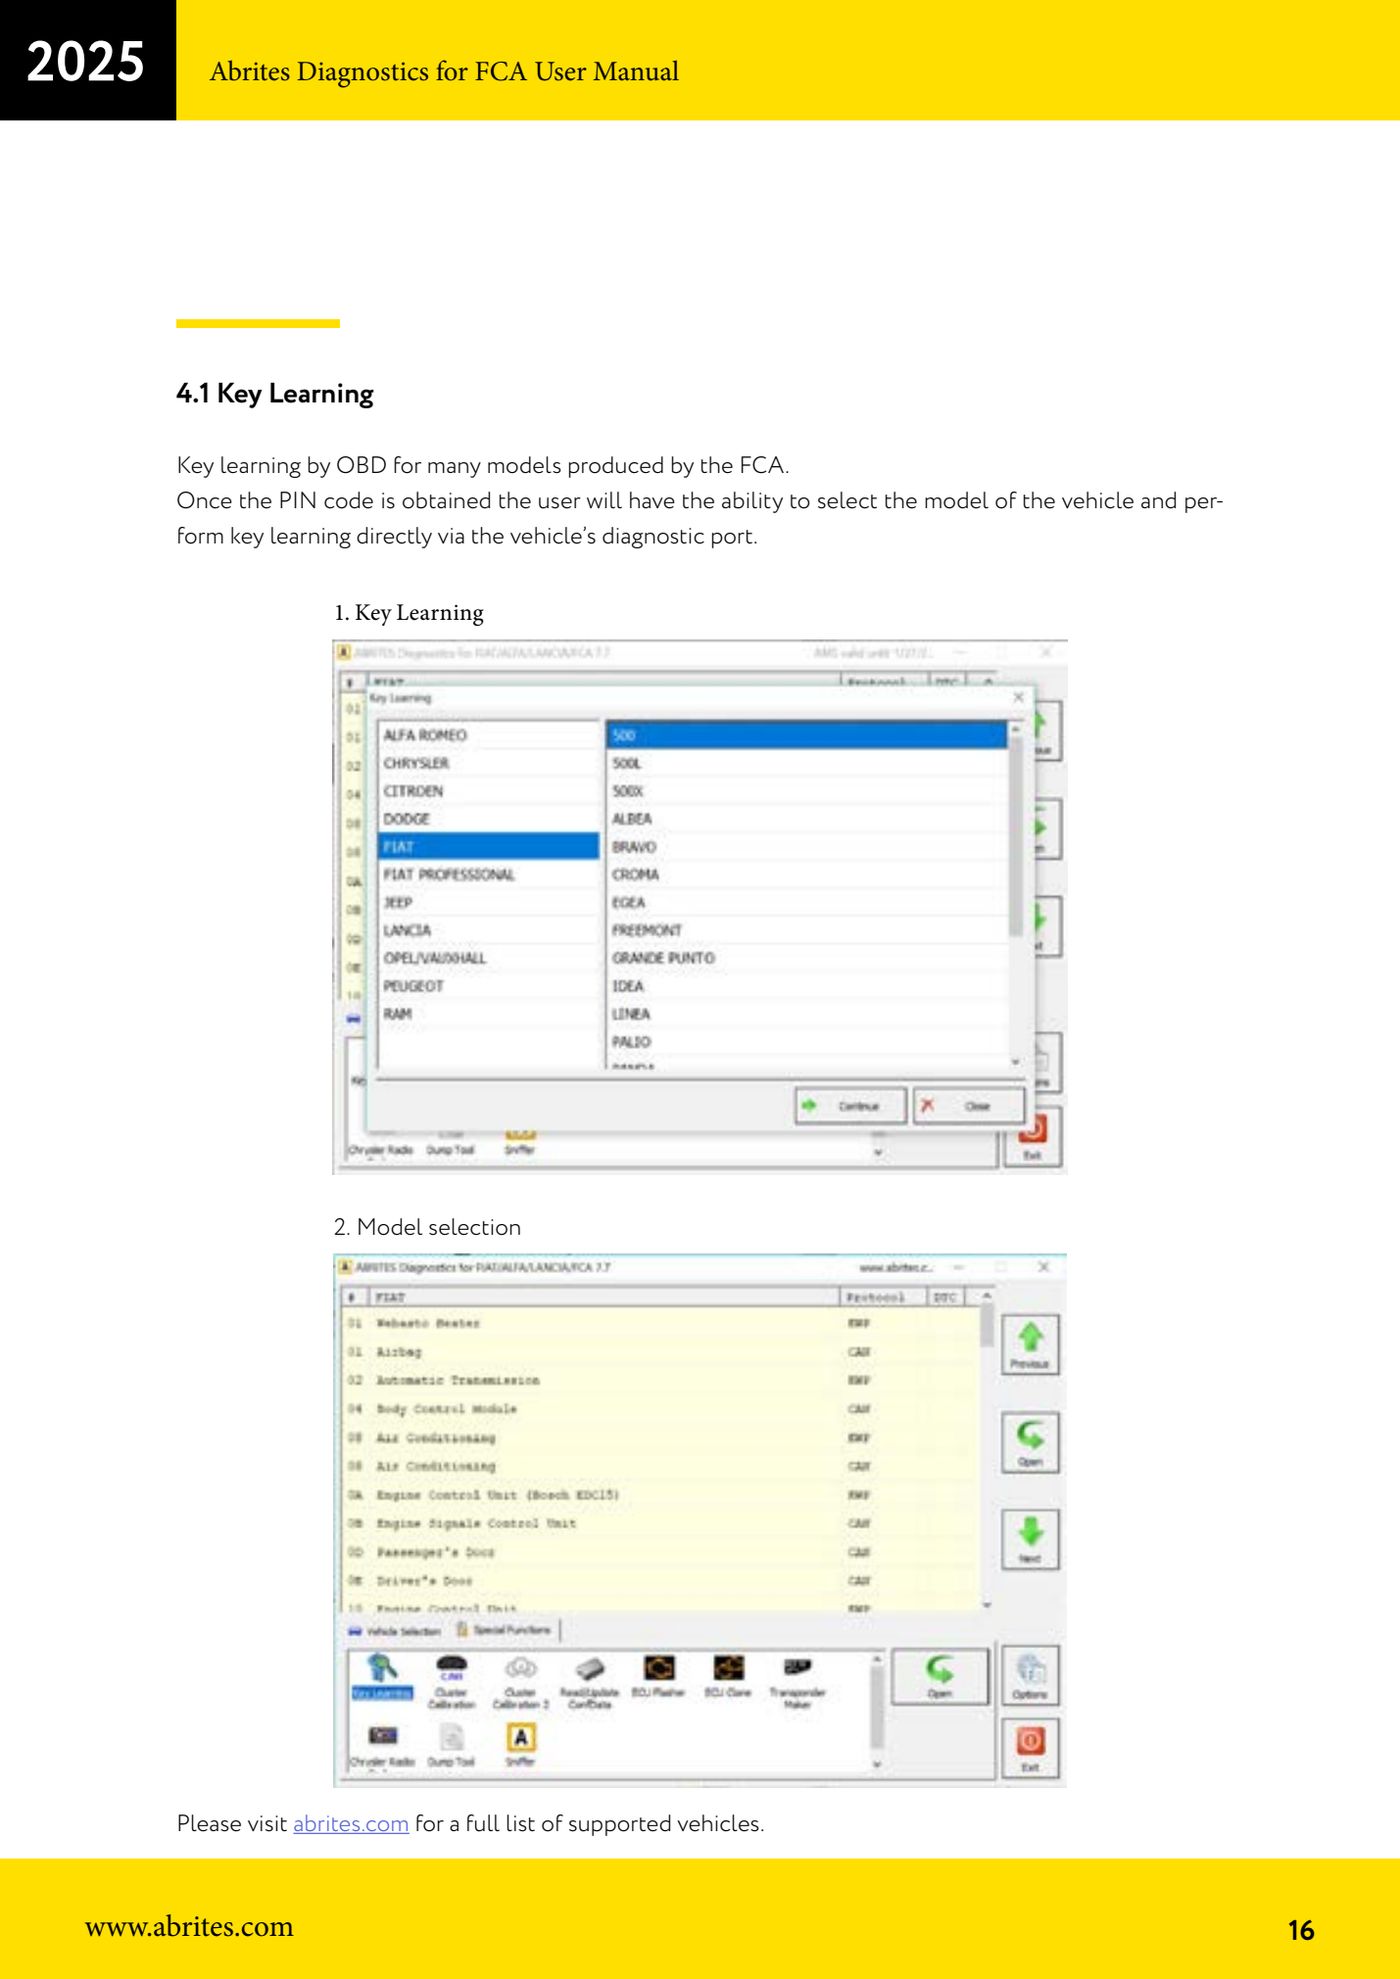Launch the Read/Update ConfData function
The height and width of the screenshot is (1979, 1400).
pyautogui.click(x=589, y=1682)
